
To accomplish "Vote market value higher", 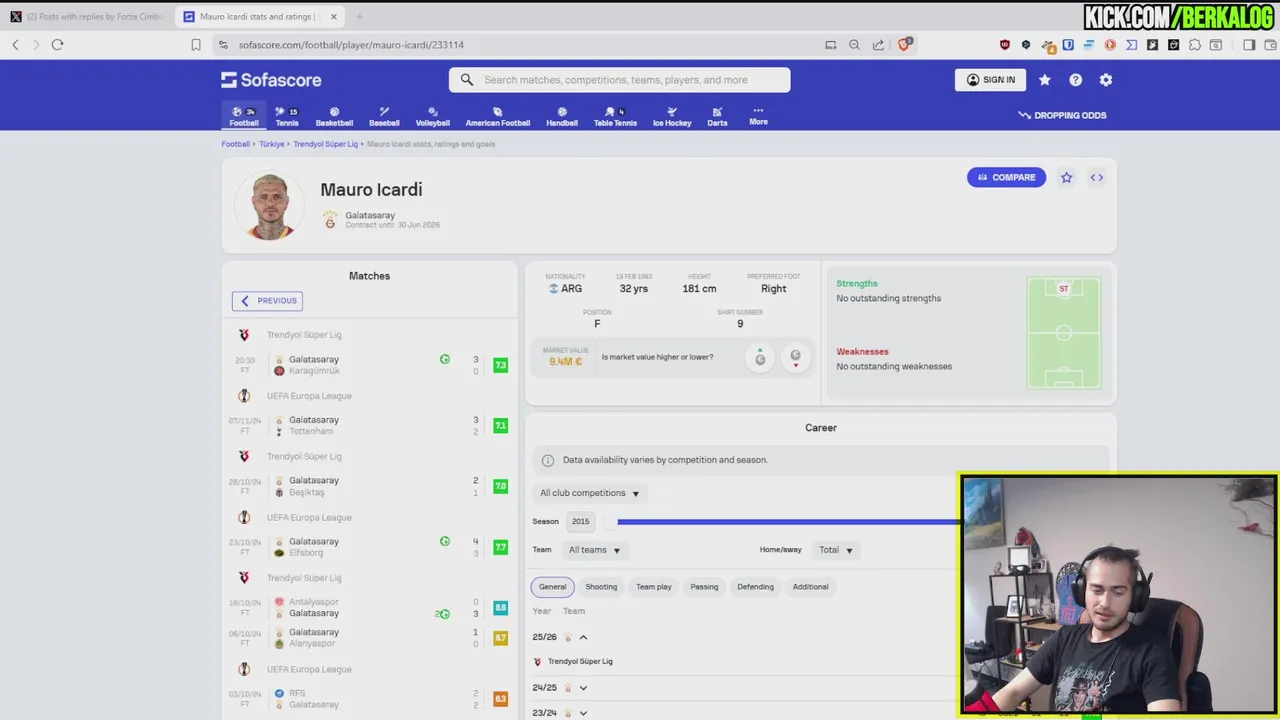I will (760, 357).
